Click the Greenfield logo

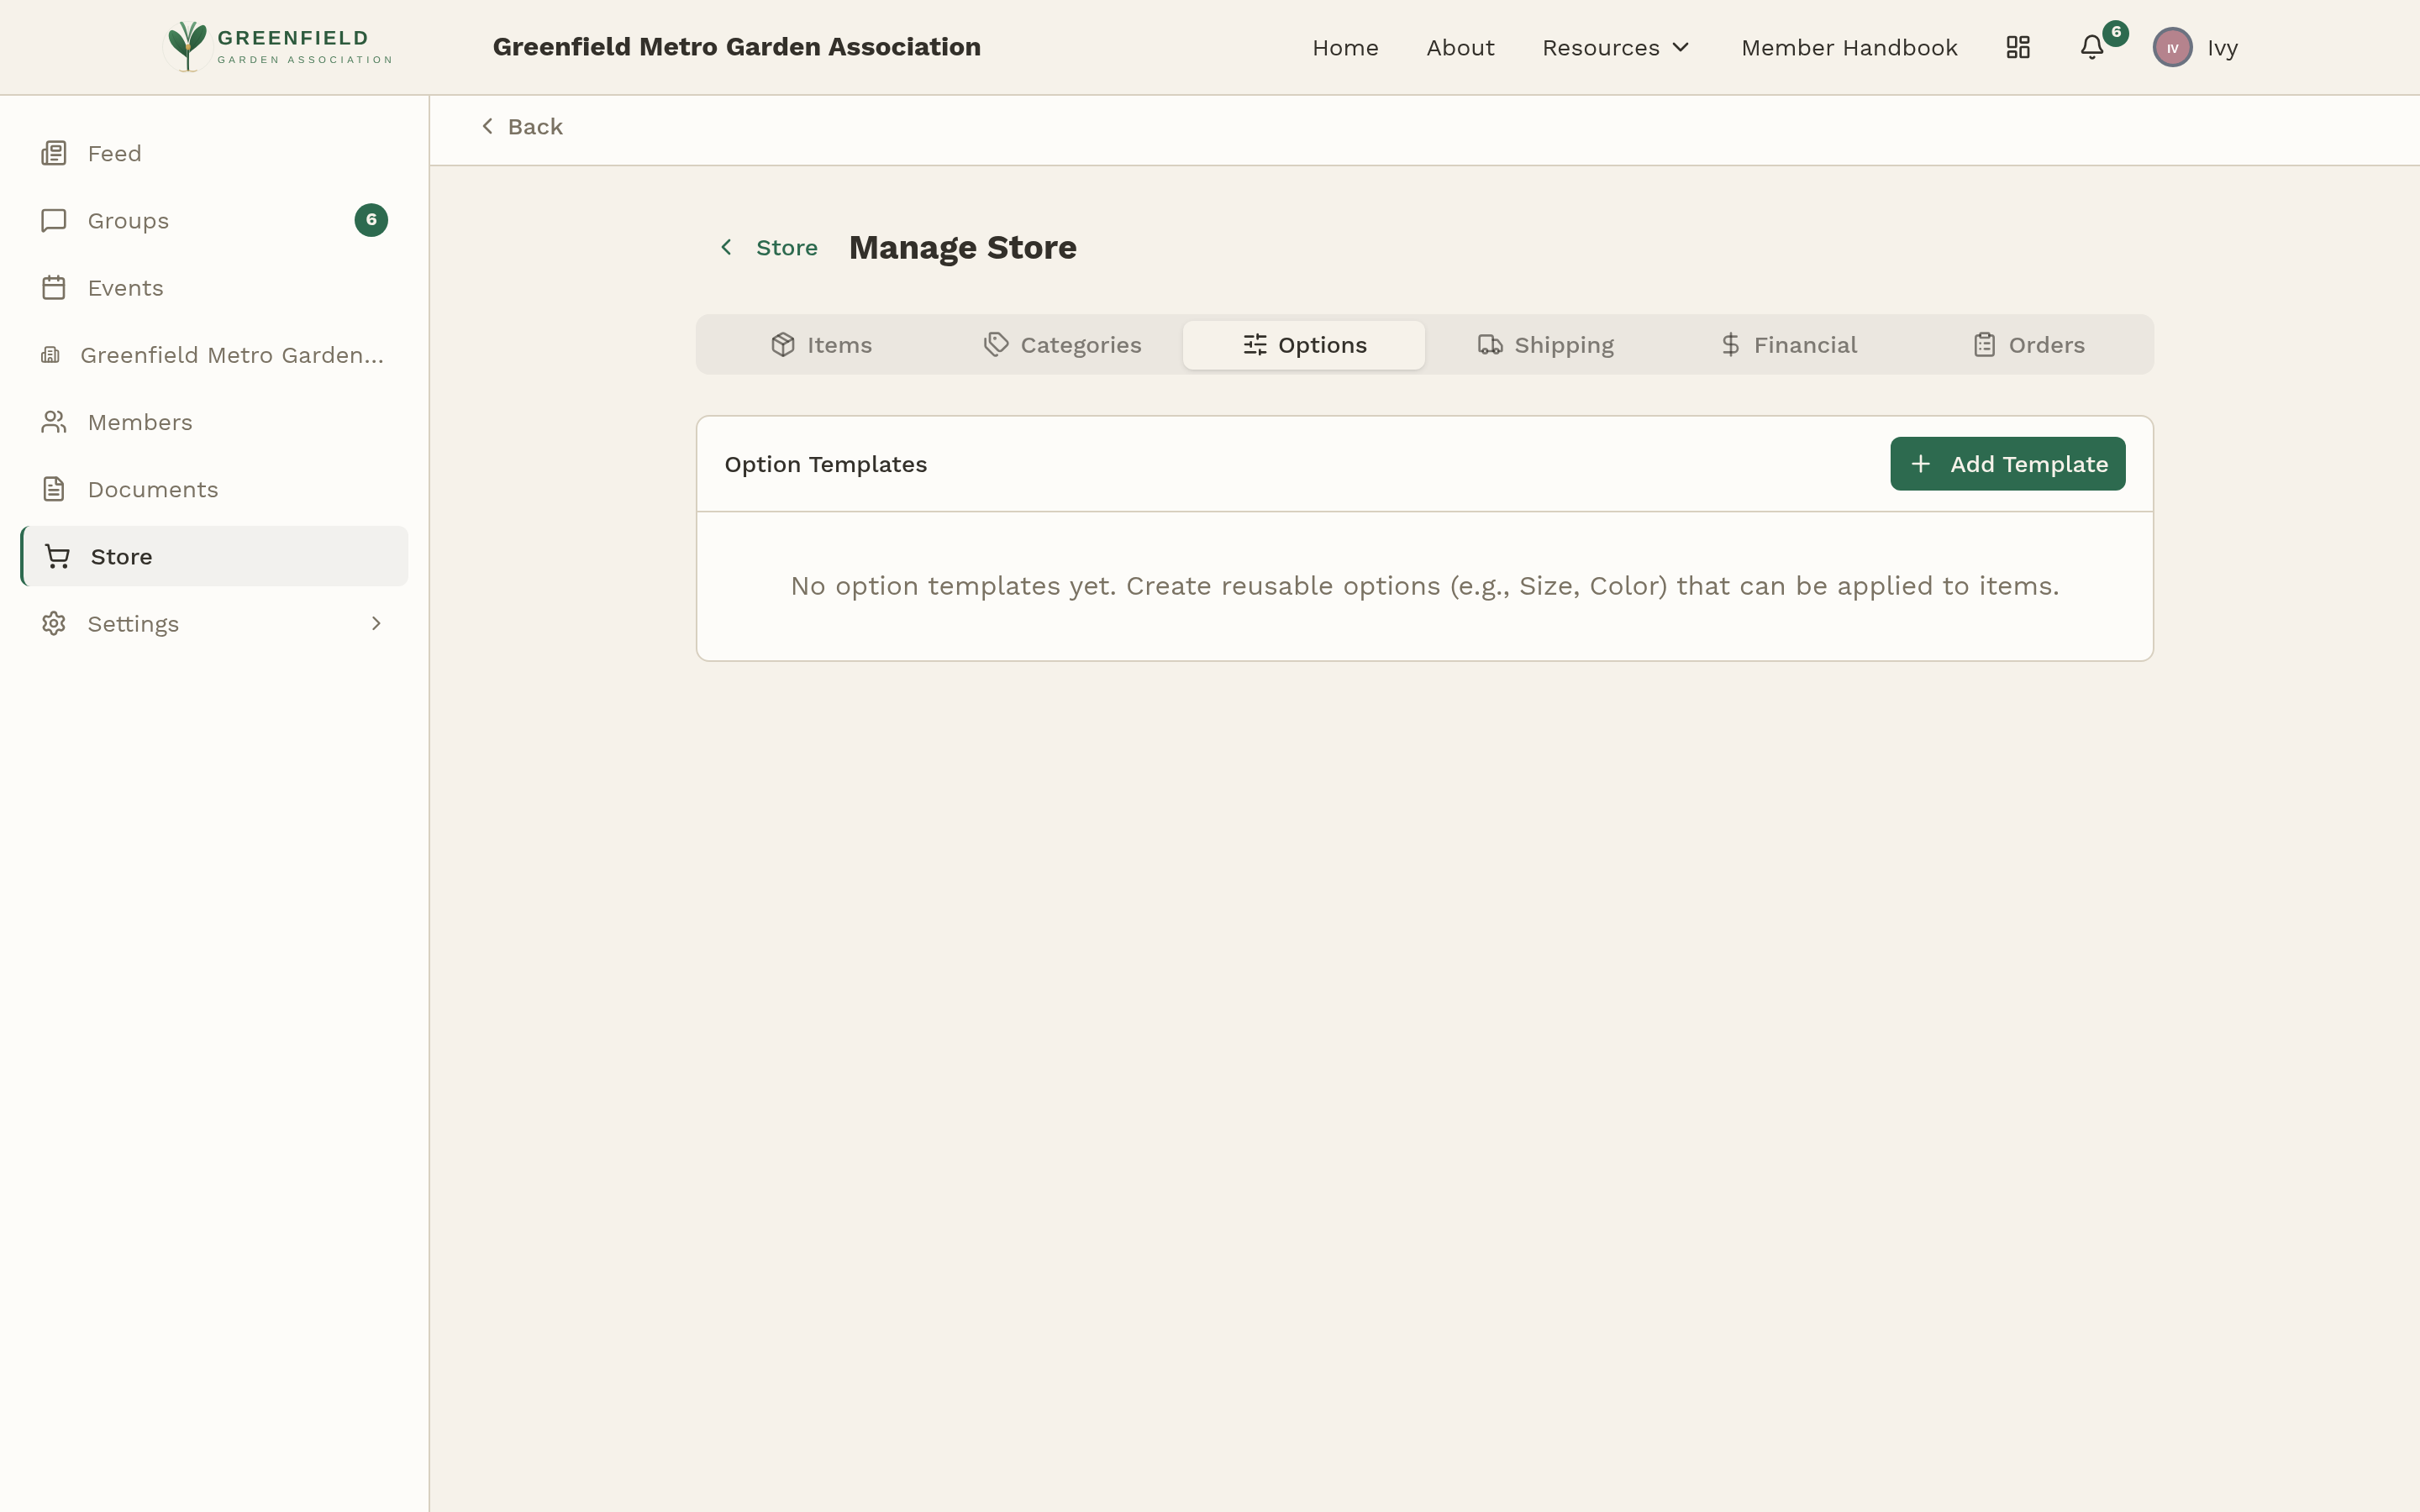pyautogui.click(x=277, y=46)
